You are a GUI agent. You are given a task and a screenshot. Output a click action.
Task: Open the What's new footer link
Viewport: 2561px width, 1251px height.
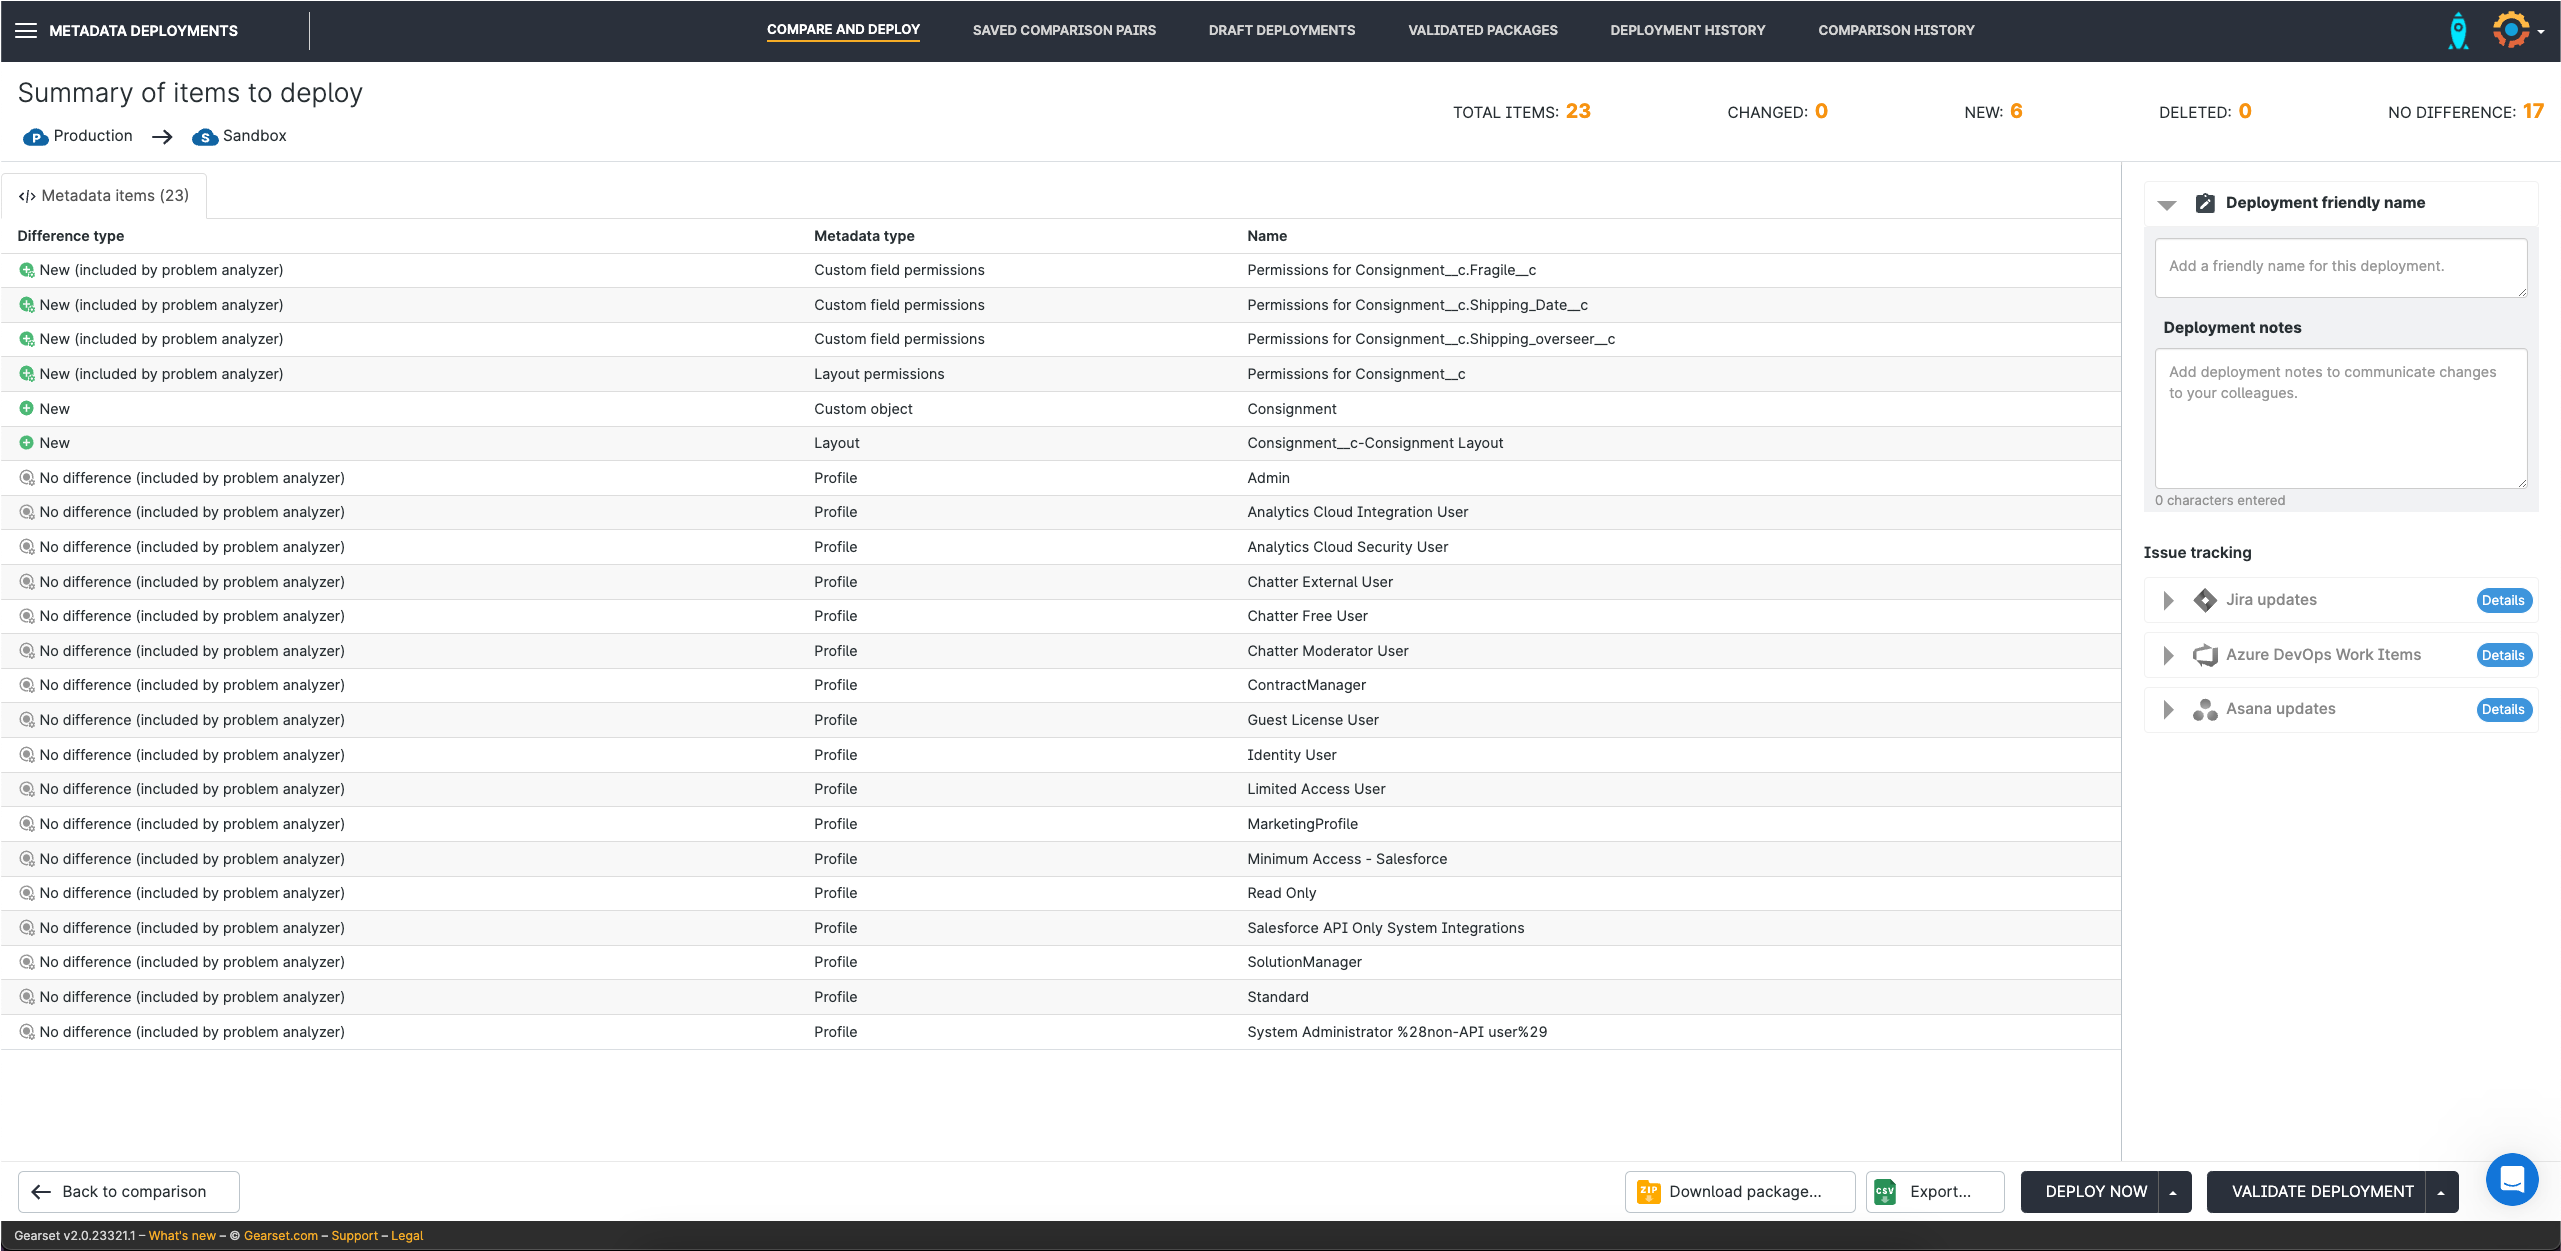(x=182, y=1236)
